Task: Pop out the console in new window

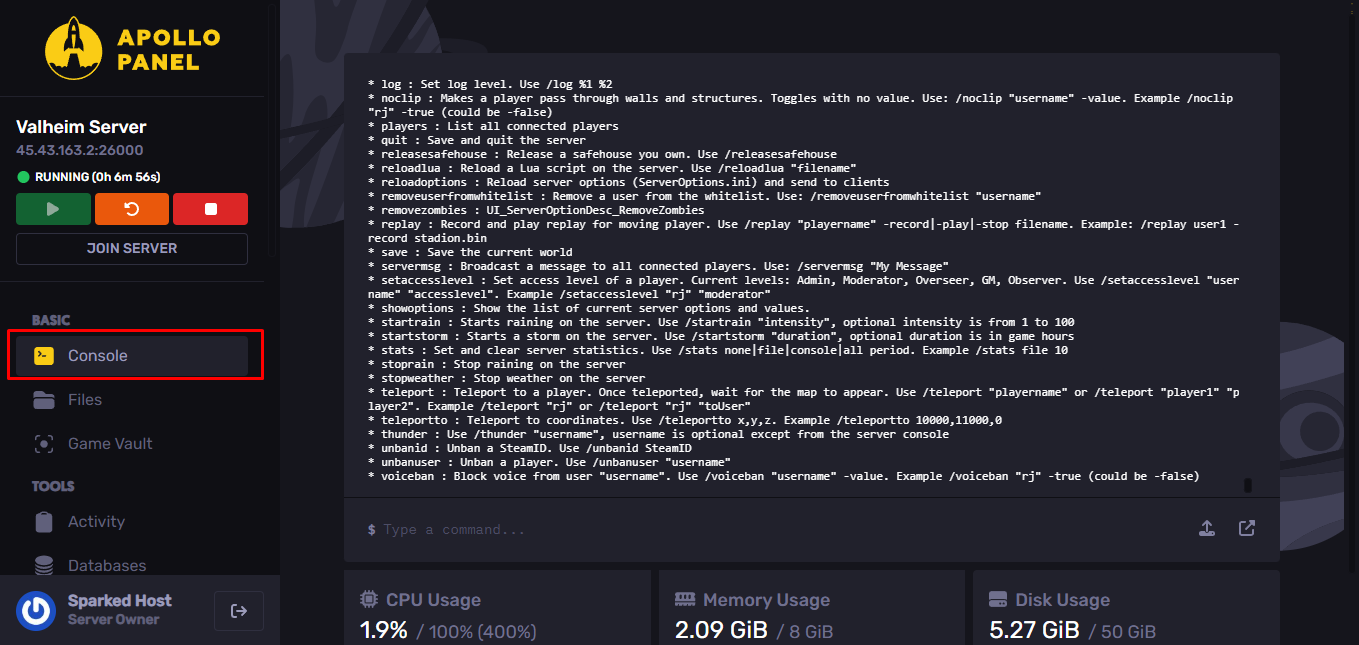Action: (1247, 528)
